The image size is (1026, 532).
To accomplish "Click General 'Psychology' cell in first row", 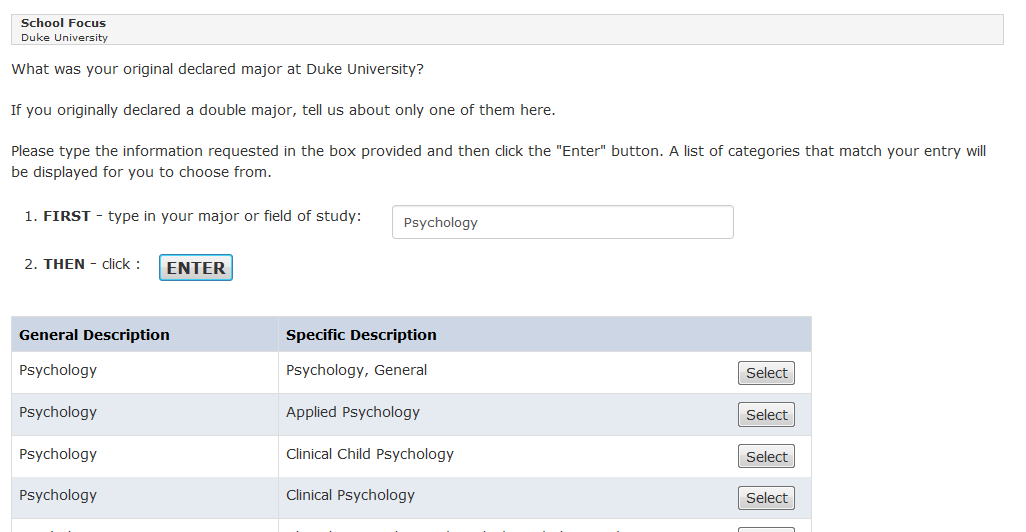I will 58,370.
